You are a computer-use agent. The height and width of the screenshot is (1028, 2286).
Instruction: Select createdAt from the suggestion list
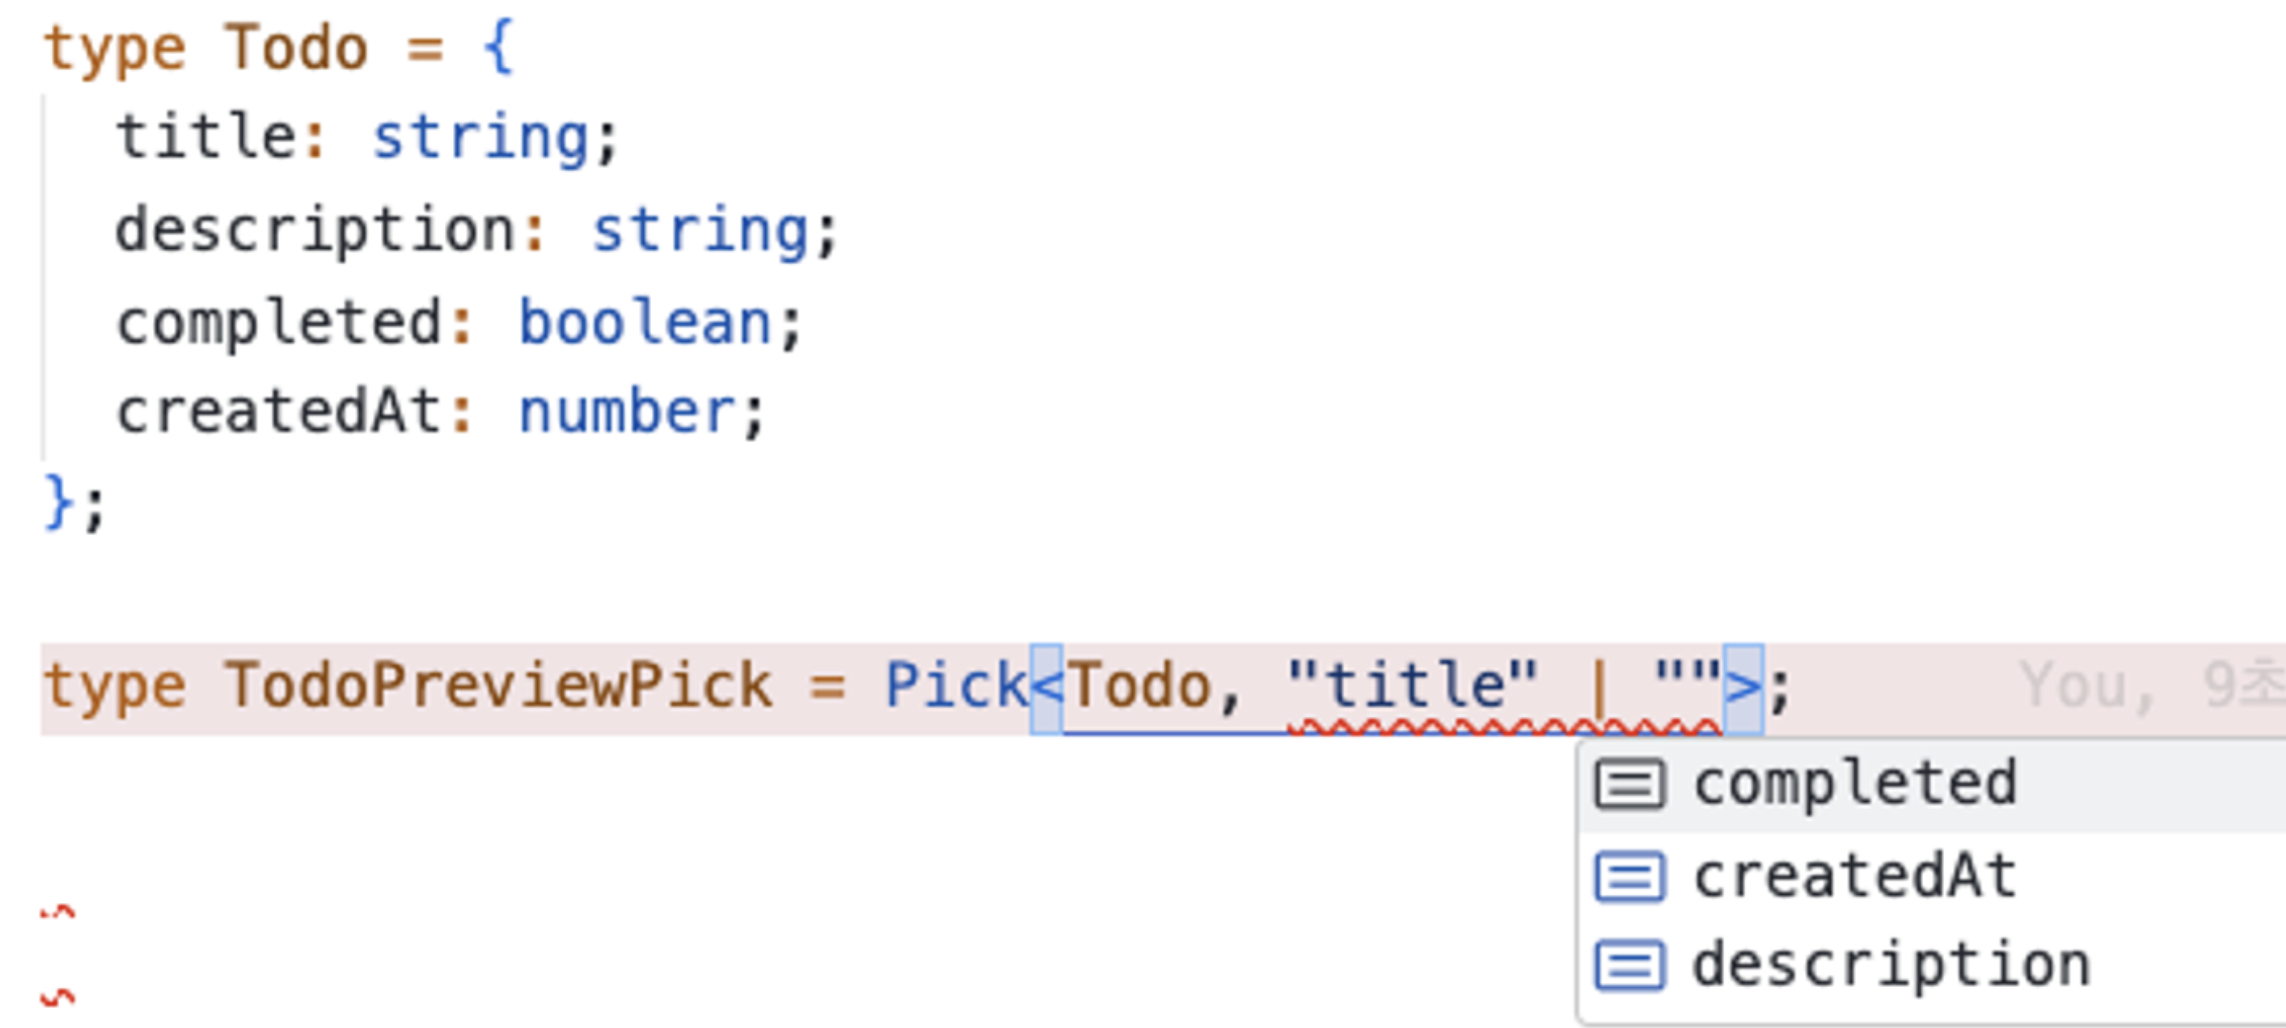[x=1851, y=875]
